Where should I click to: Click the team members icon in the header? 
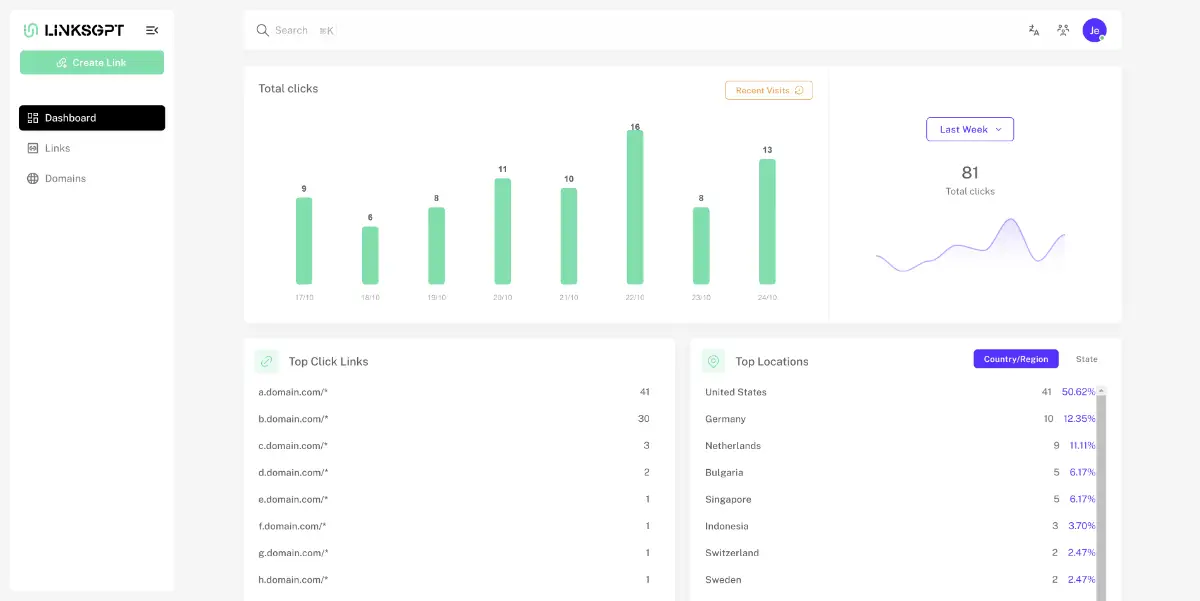tap(1063, 30)
